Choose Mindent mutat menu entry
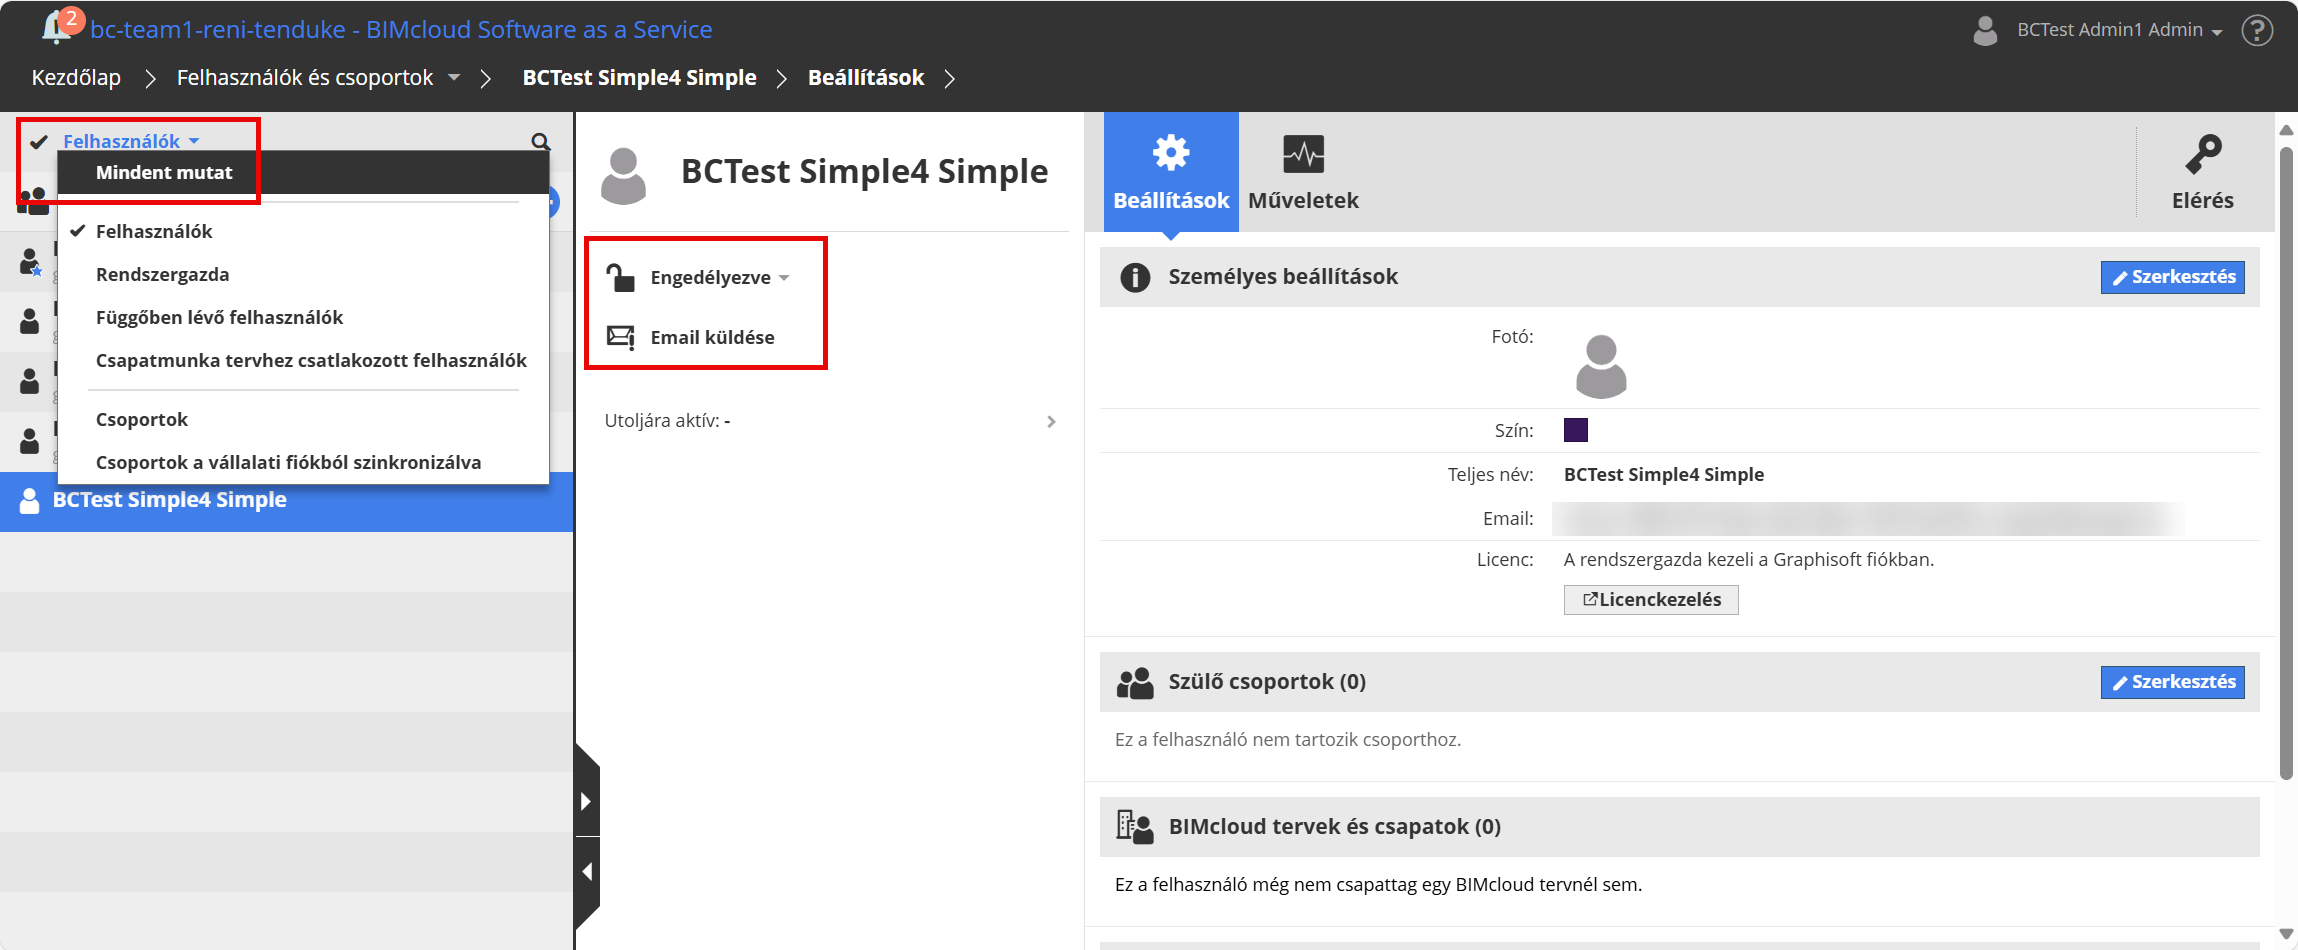Image resolution: width=2298 pixels, height=950 pixels. 164,172
